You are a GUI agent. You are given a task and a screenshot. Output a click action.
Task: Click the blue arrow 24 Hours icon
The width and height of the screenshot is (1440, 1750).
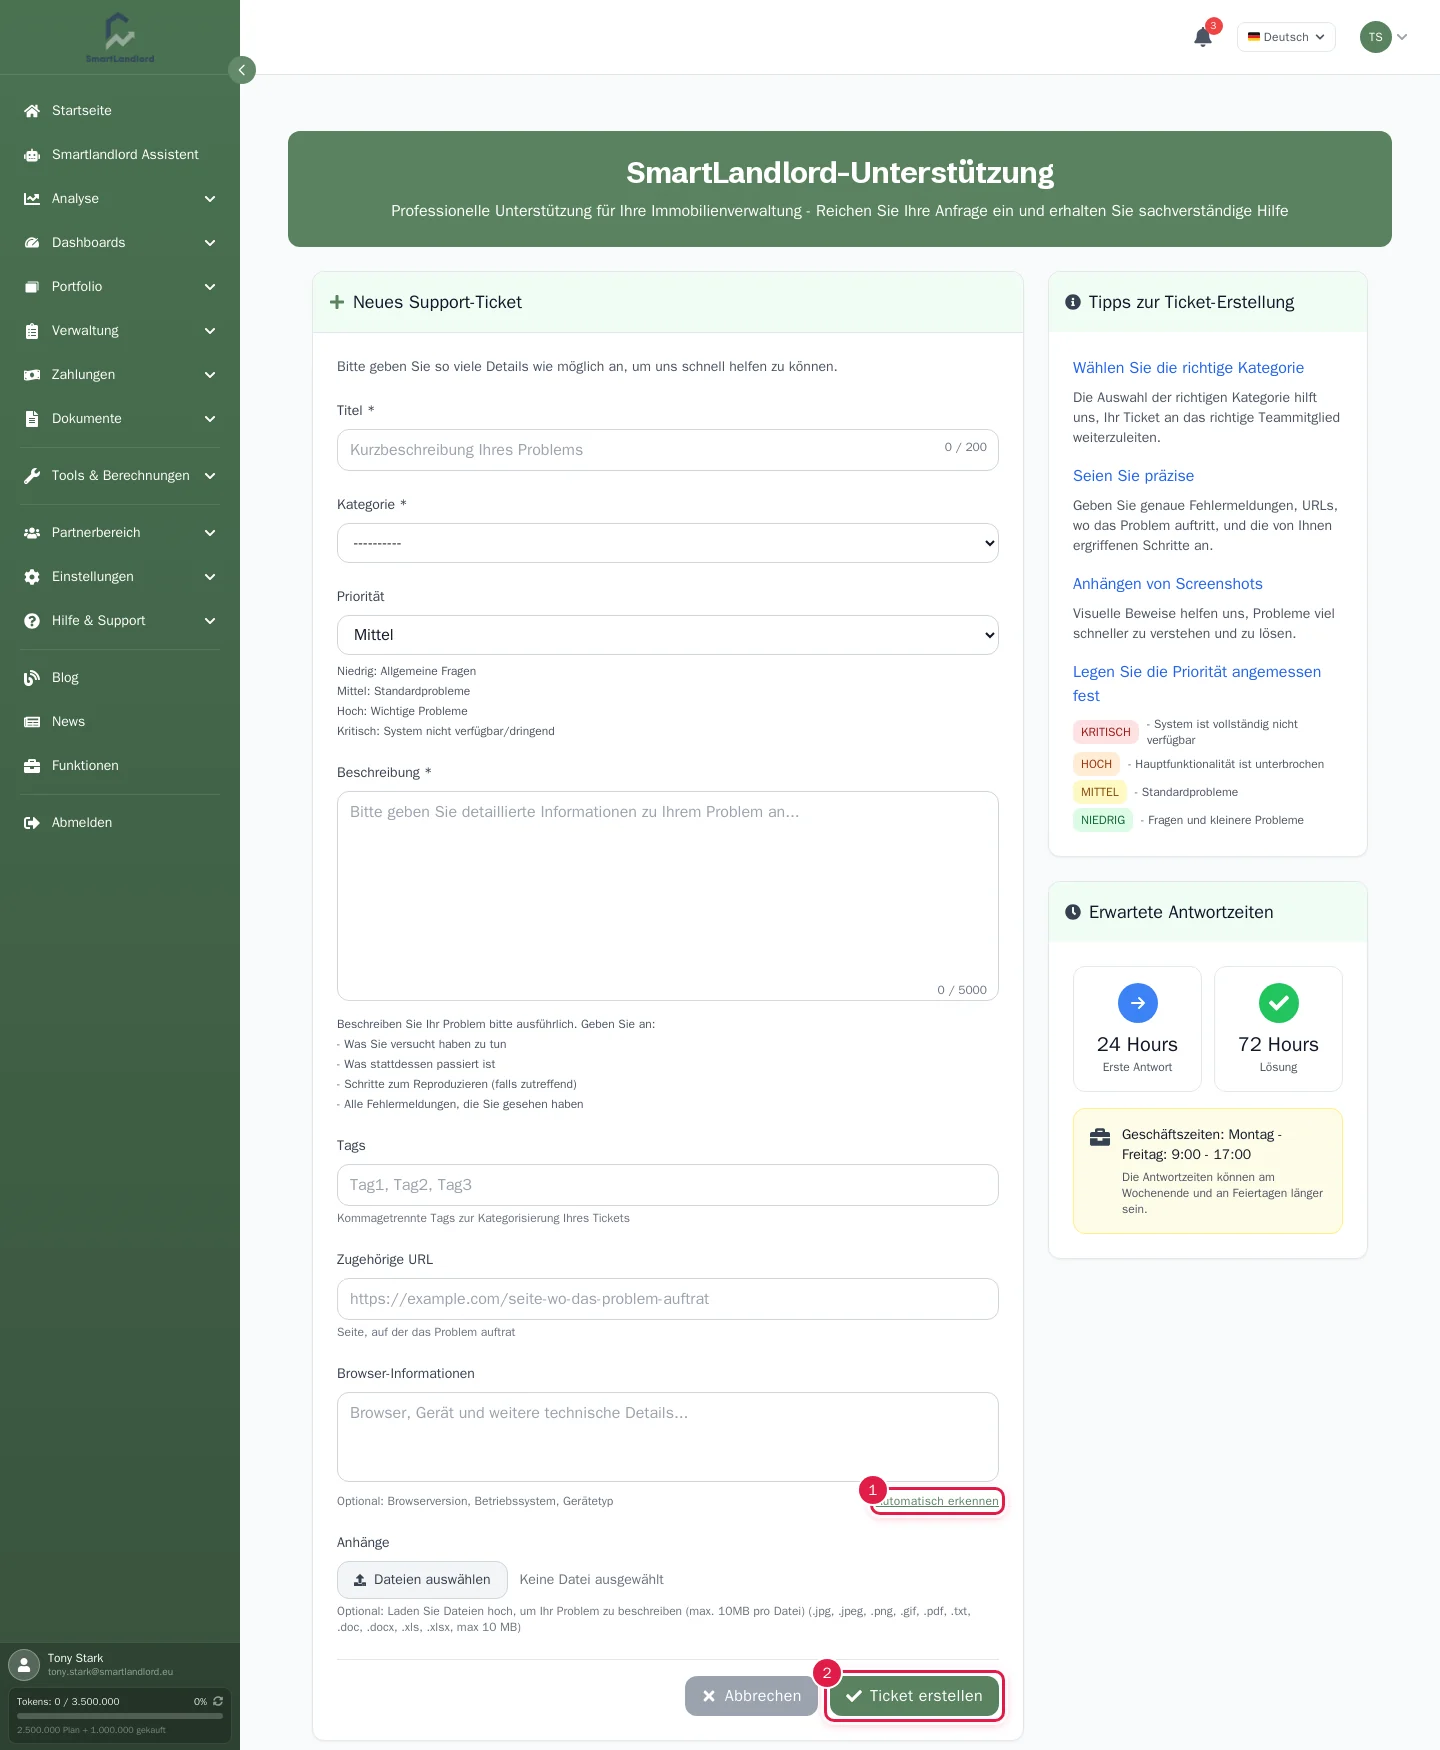1137,1003
